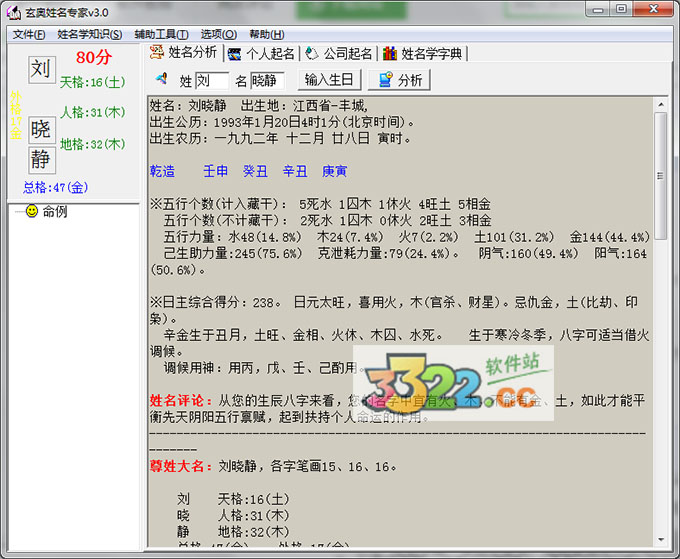Click the 壬申 pillar text
Image resolution: width=680 pixels, height=559 pixels.
pyautogui.click(x=216, y=171)
